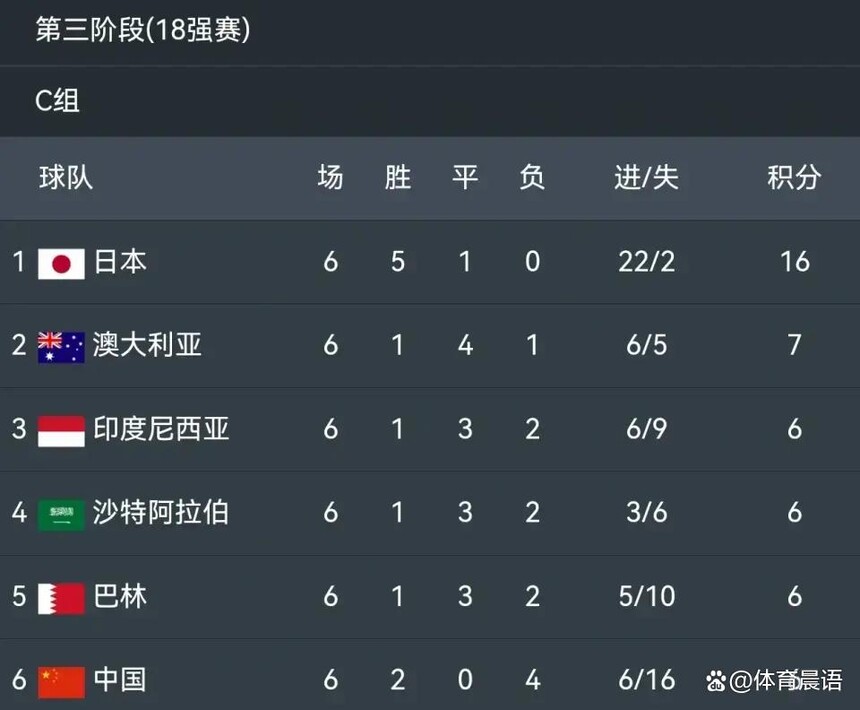Open the 日本 team row
The image size is (860, 710).
[x=430, y=262]
